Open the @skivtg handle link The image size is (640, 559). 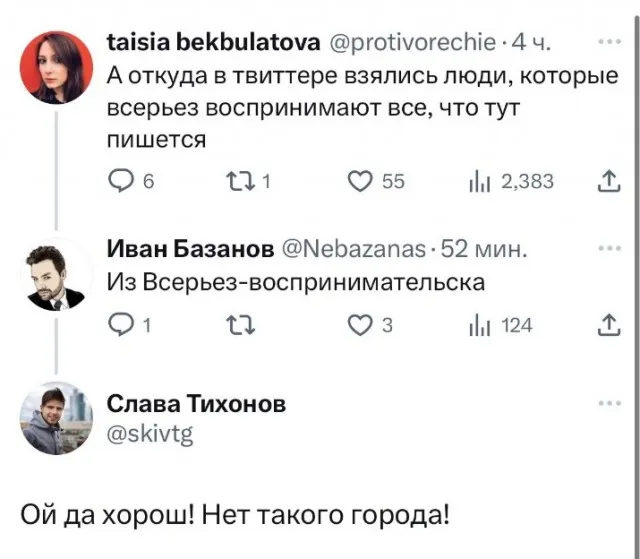pos(150,432)
